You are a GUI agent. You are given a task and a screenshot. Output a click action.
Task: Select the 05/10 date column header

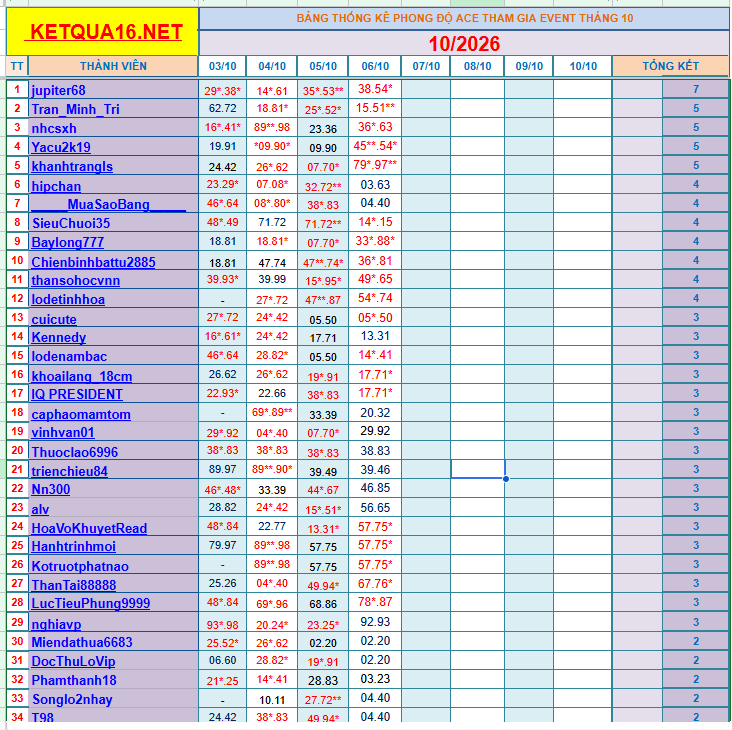coord(323,66)
